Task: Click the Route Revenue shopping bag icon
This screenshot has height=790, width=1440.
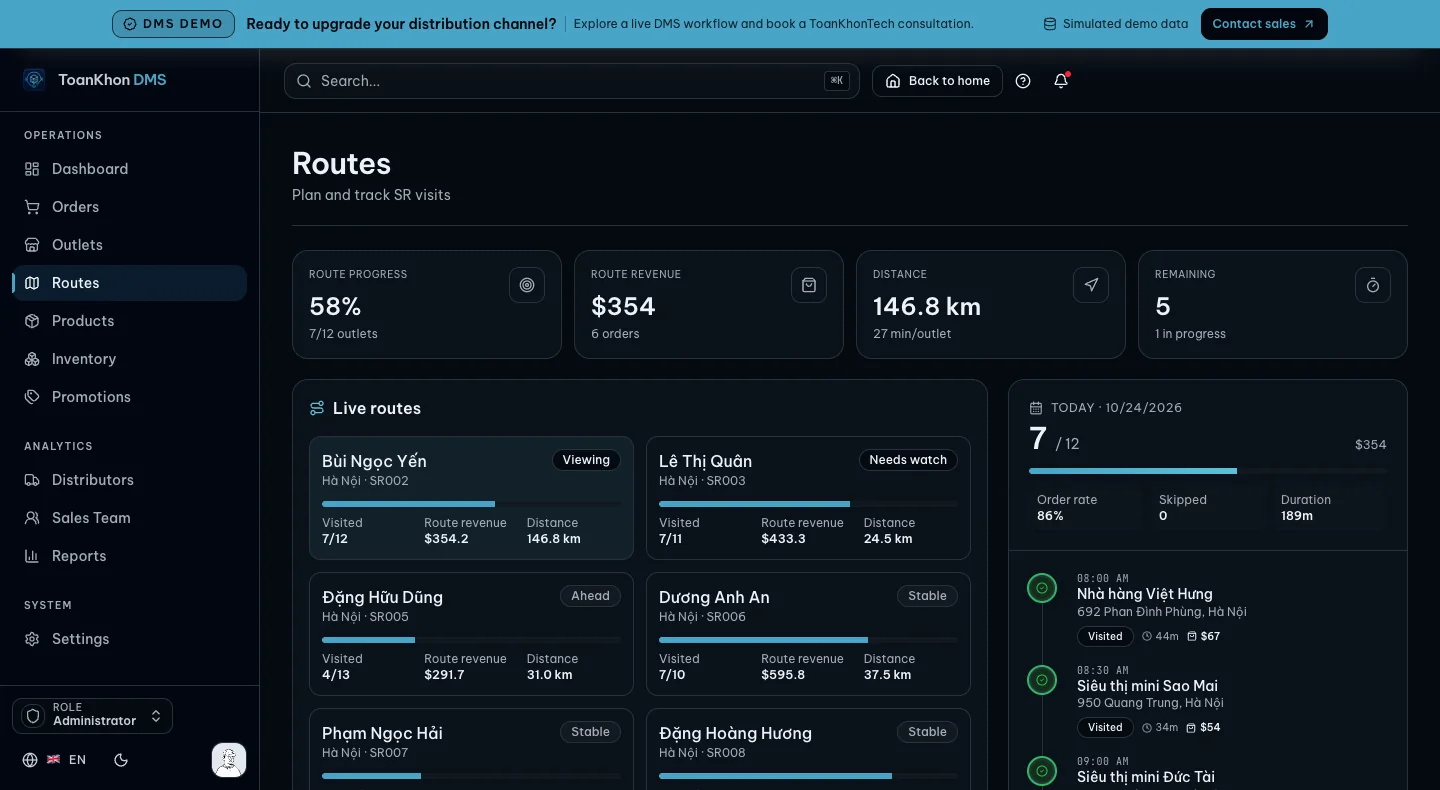Action: tap(809, 285)
